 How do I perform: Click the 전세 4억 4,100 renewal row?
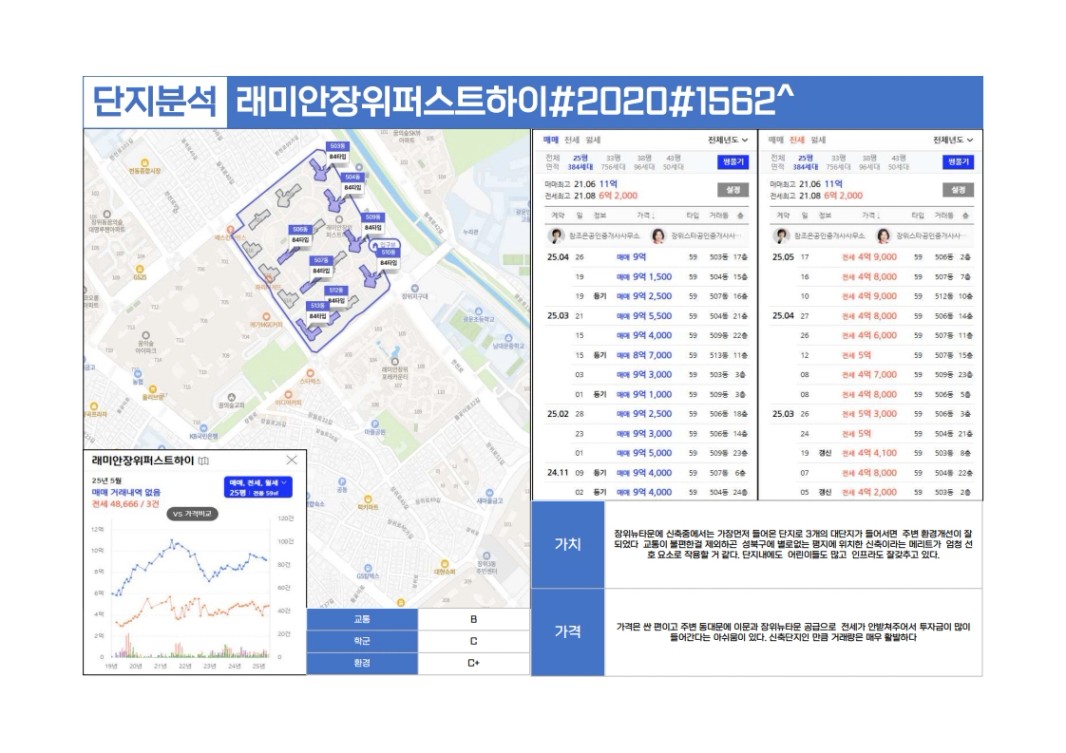click(x=872, y=453)
